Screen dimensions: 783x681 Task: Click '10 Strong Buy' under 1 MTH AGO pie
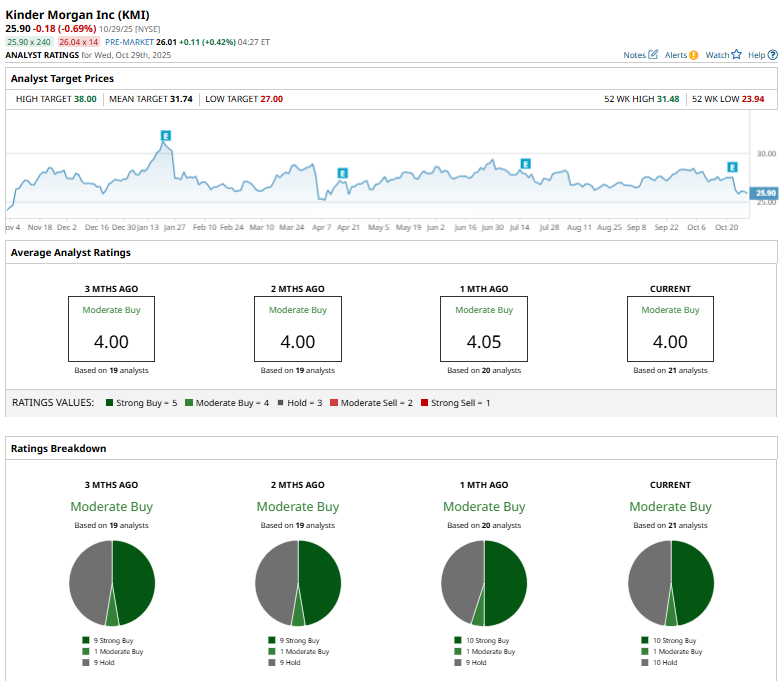(x=487, y=641)
